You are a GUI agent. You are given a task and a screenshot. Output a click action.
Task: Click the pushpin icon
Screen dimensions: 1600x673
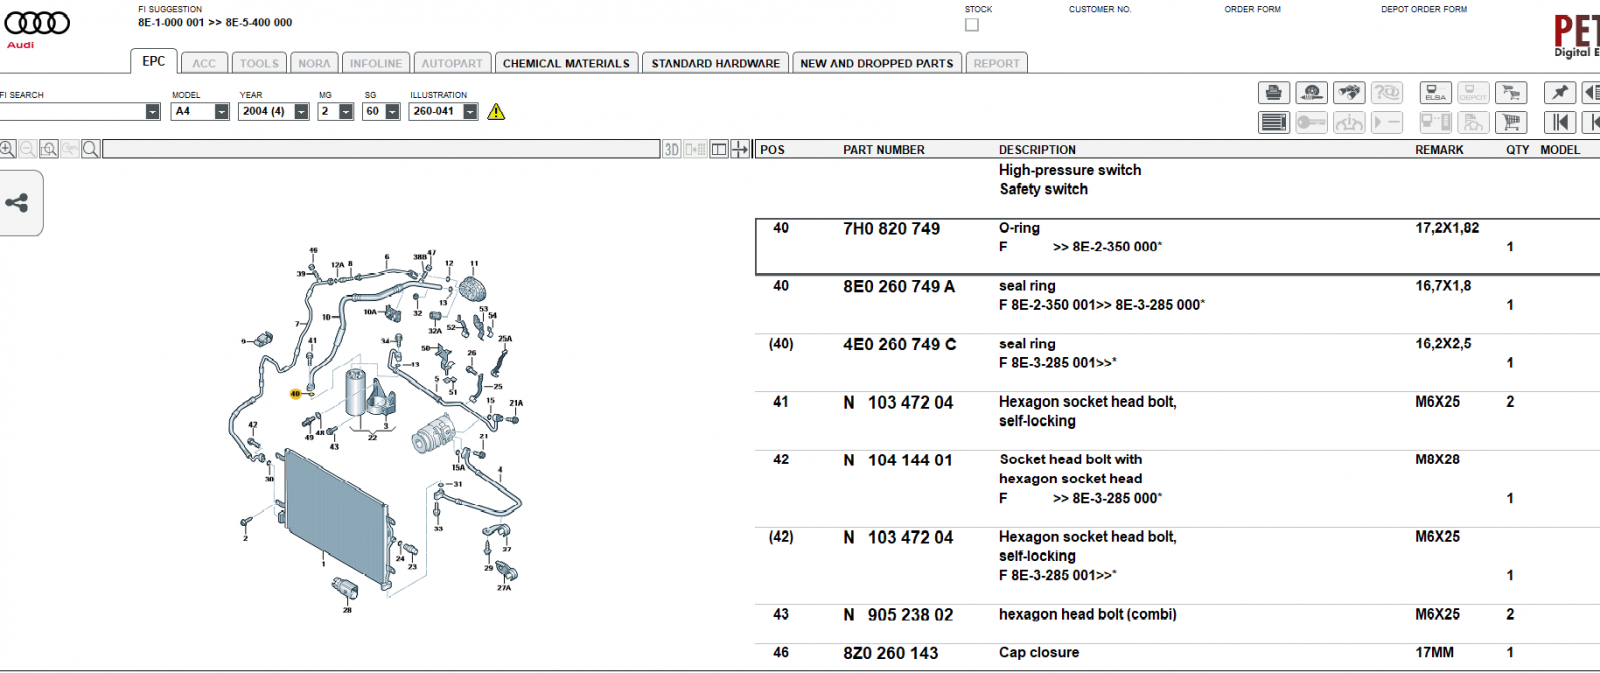[x=1559, y=93]
